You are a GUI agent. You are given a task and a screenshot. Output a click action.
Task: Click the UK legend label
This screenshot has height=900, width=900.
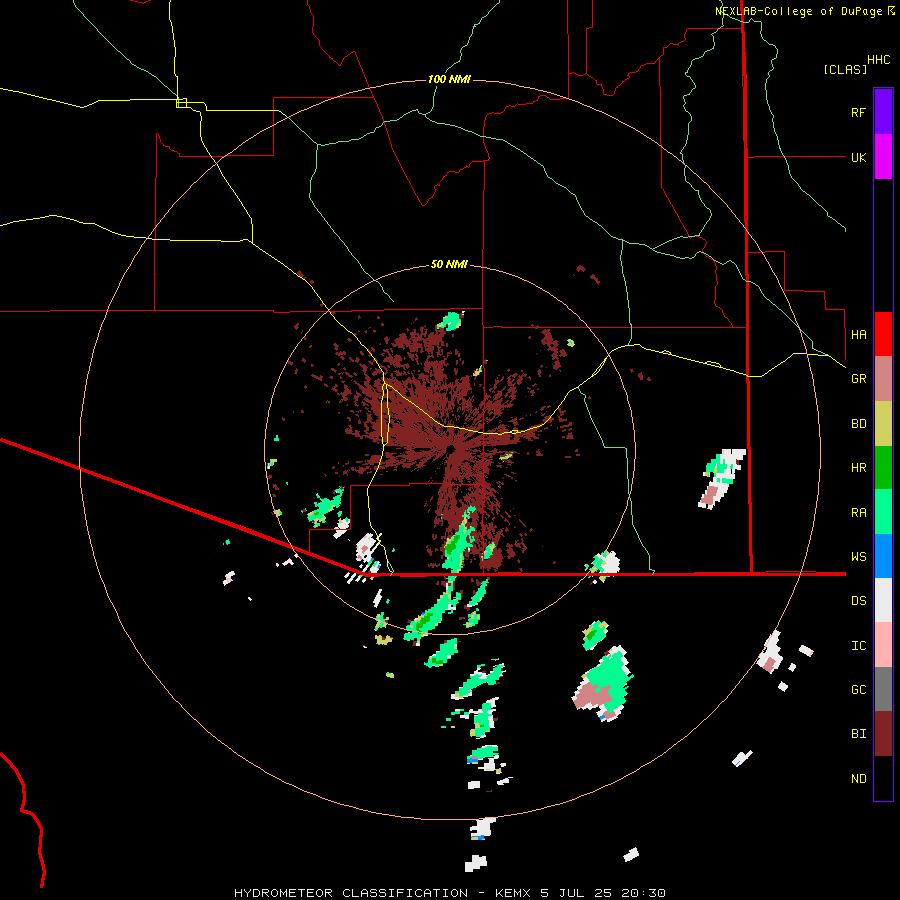859,157
